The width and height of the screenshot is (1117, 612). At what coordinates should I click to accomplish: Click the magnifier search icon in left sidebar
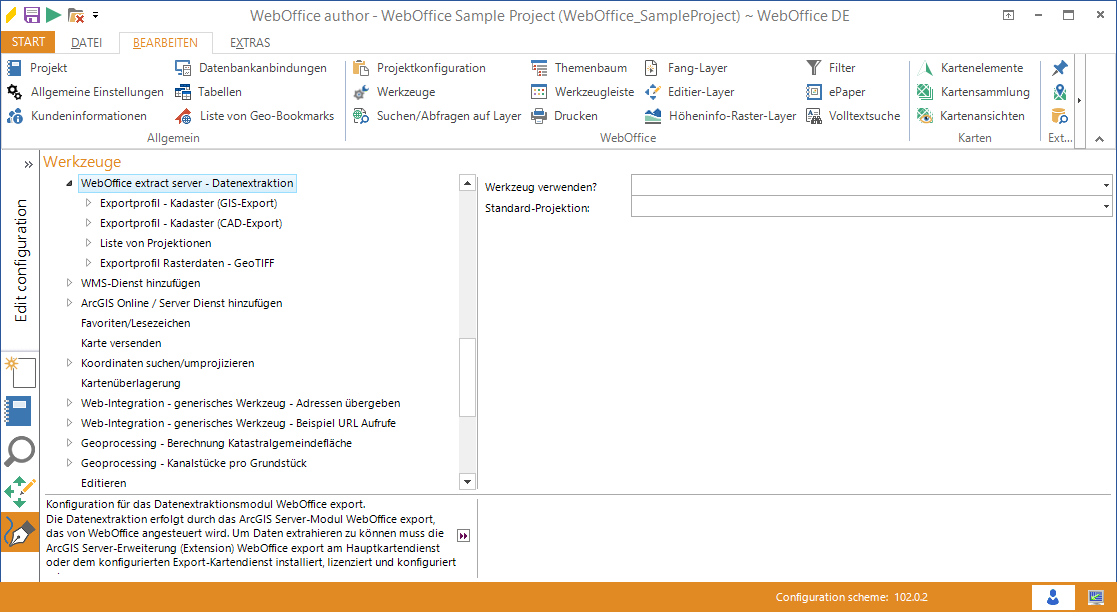pyautogui.click(x=19, y=452)
